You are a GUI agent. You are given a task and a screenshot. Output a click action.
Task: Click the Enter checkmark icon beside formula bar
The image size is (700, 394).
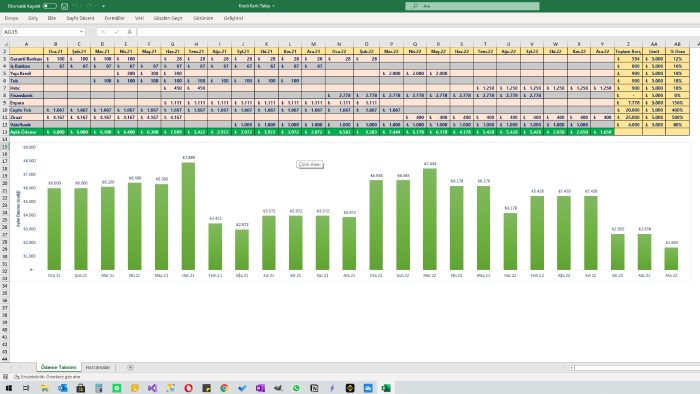pyautogui.click(x=116, y=32)
